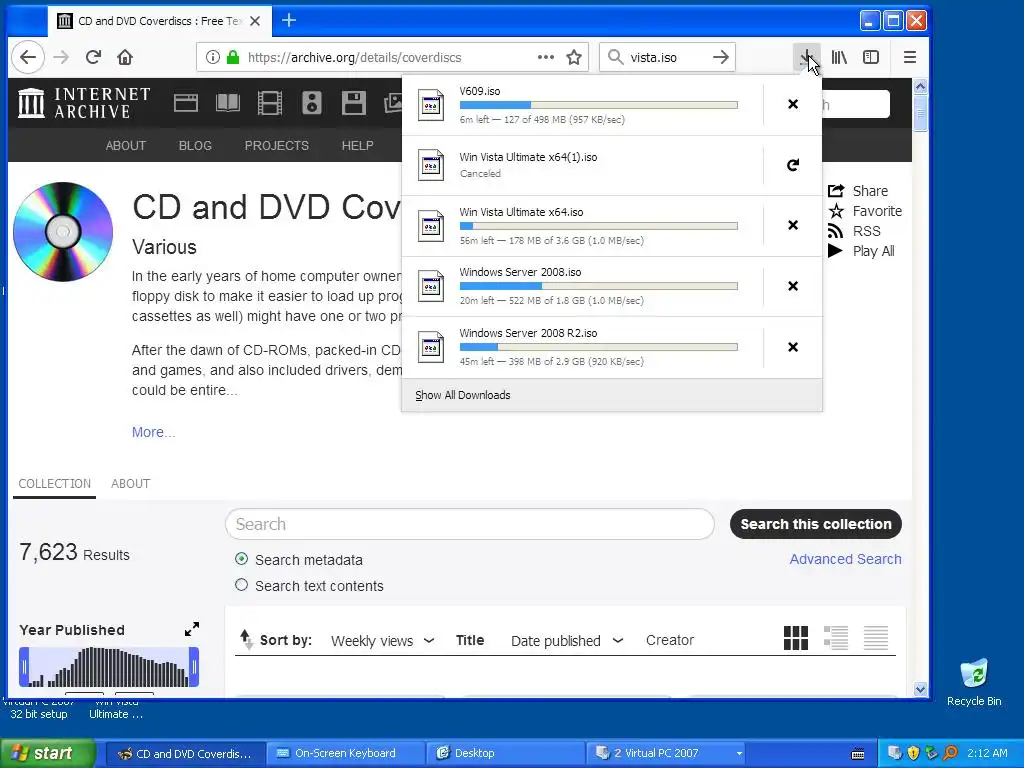This screenshot has width=1024, height=768.
Task: Bookmark this page with the star icon
Action: (x=574, y=57)
